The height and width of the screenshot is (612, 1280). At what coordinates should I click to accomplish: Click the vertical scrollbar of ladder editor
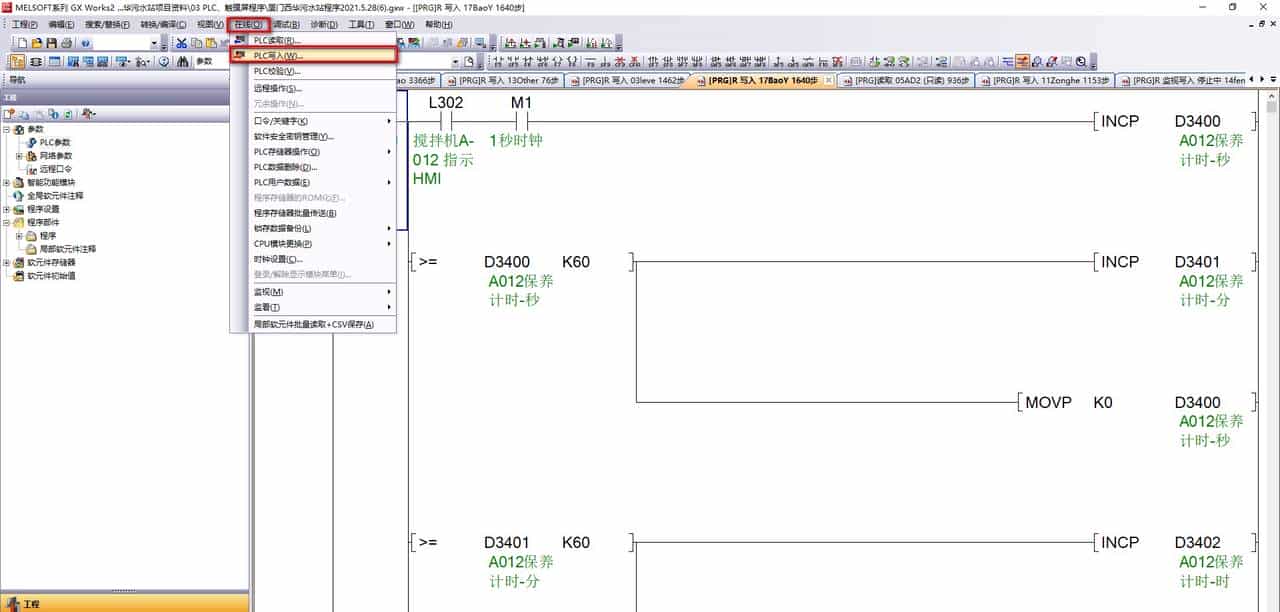tap(1271, 350)
